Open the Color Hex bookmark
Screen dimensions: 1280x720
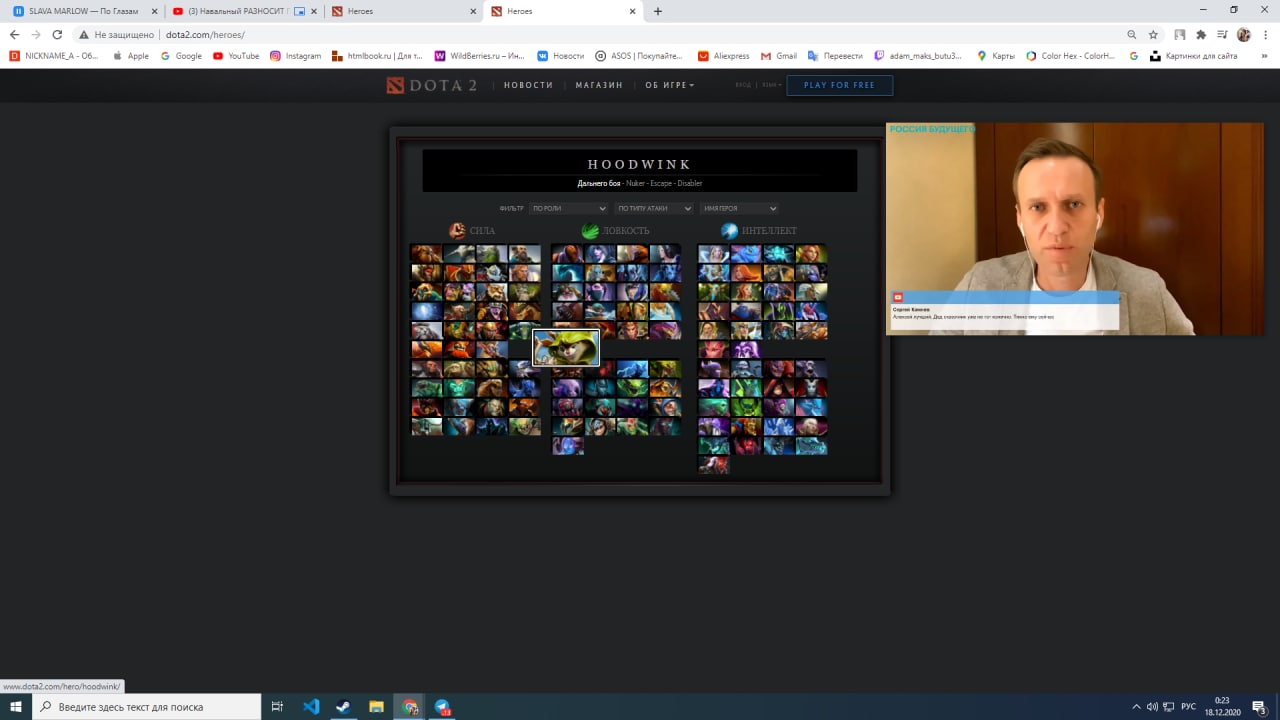click(1070, 56)
